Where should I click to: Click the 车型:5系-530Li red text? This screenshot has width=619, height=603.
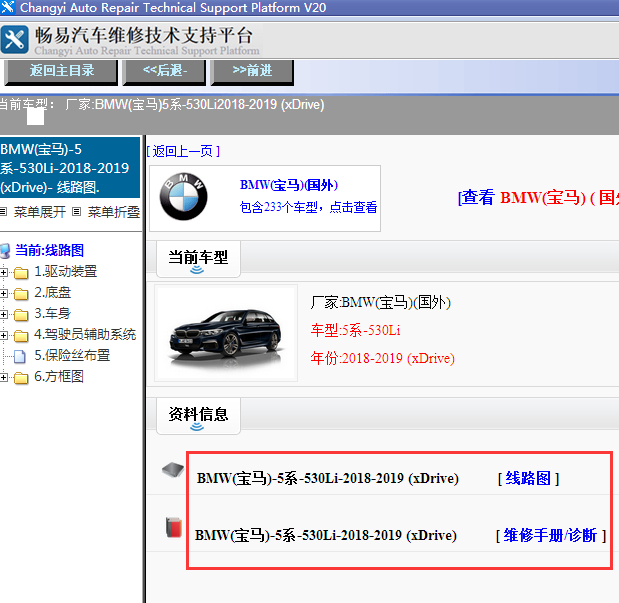pyautogui.click(x=355, y=330)
